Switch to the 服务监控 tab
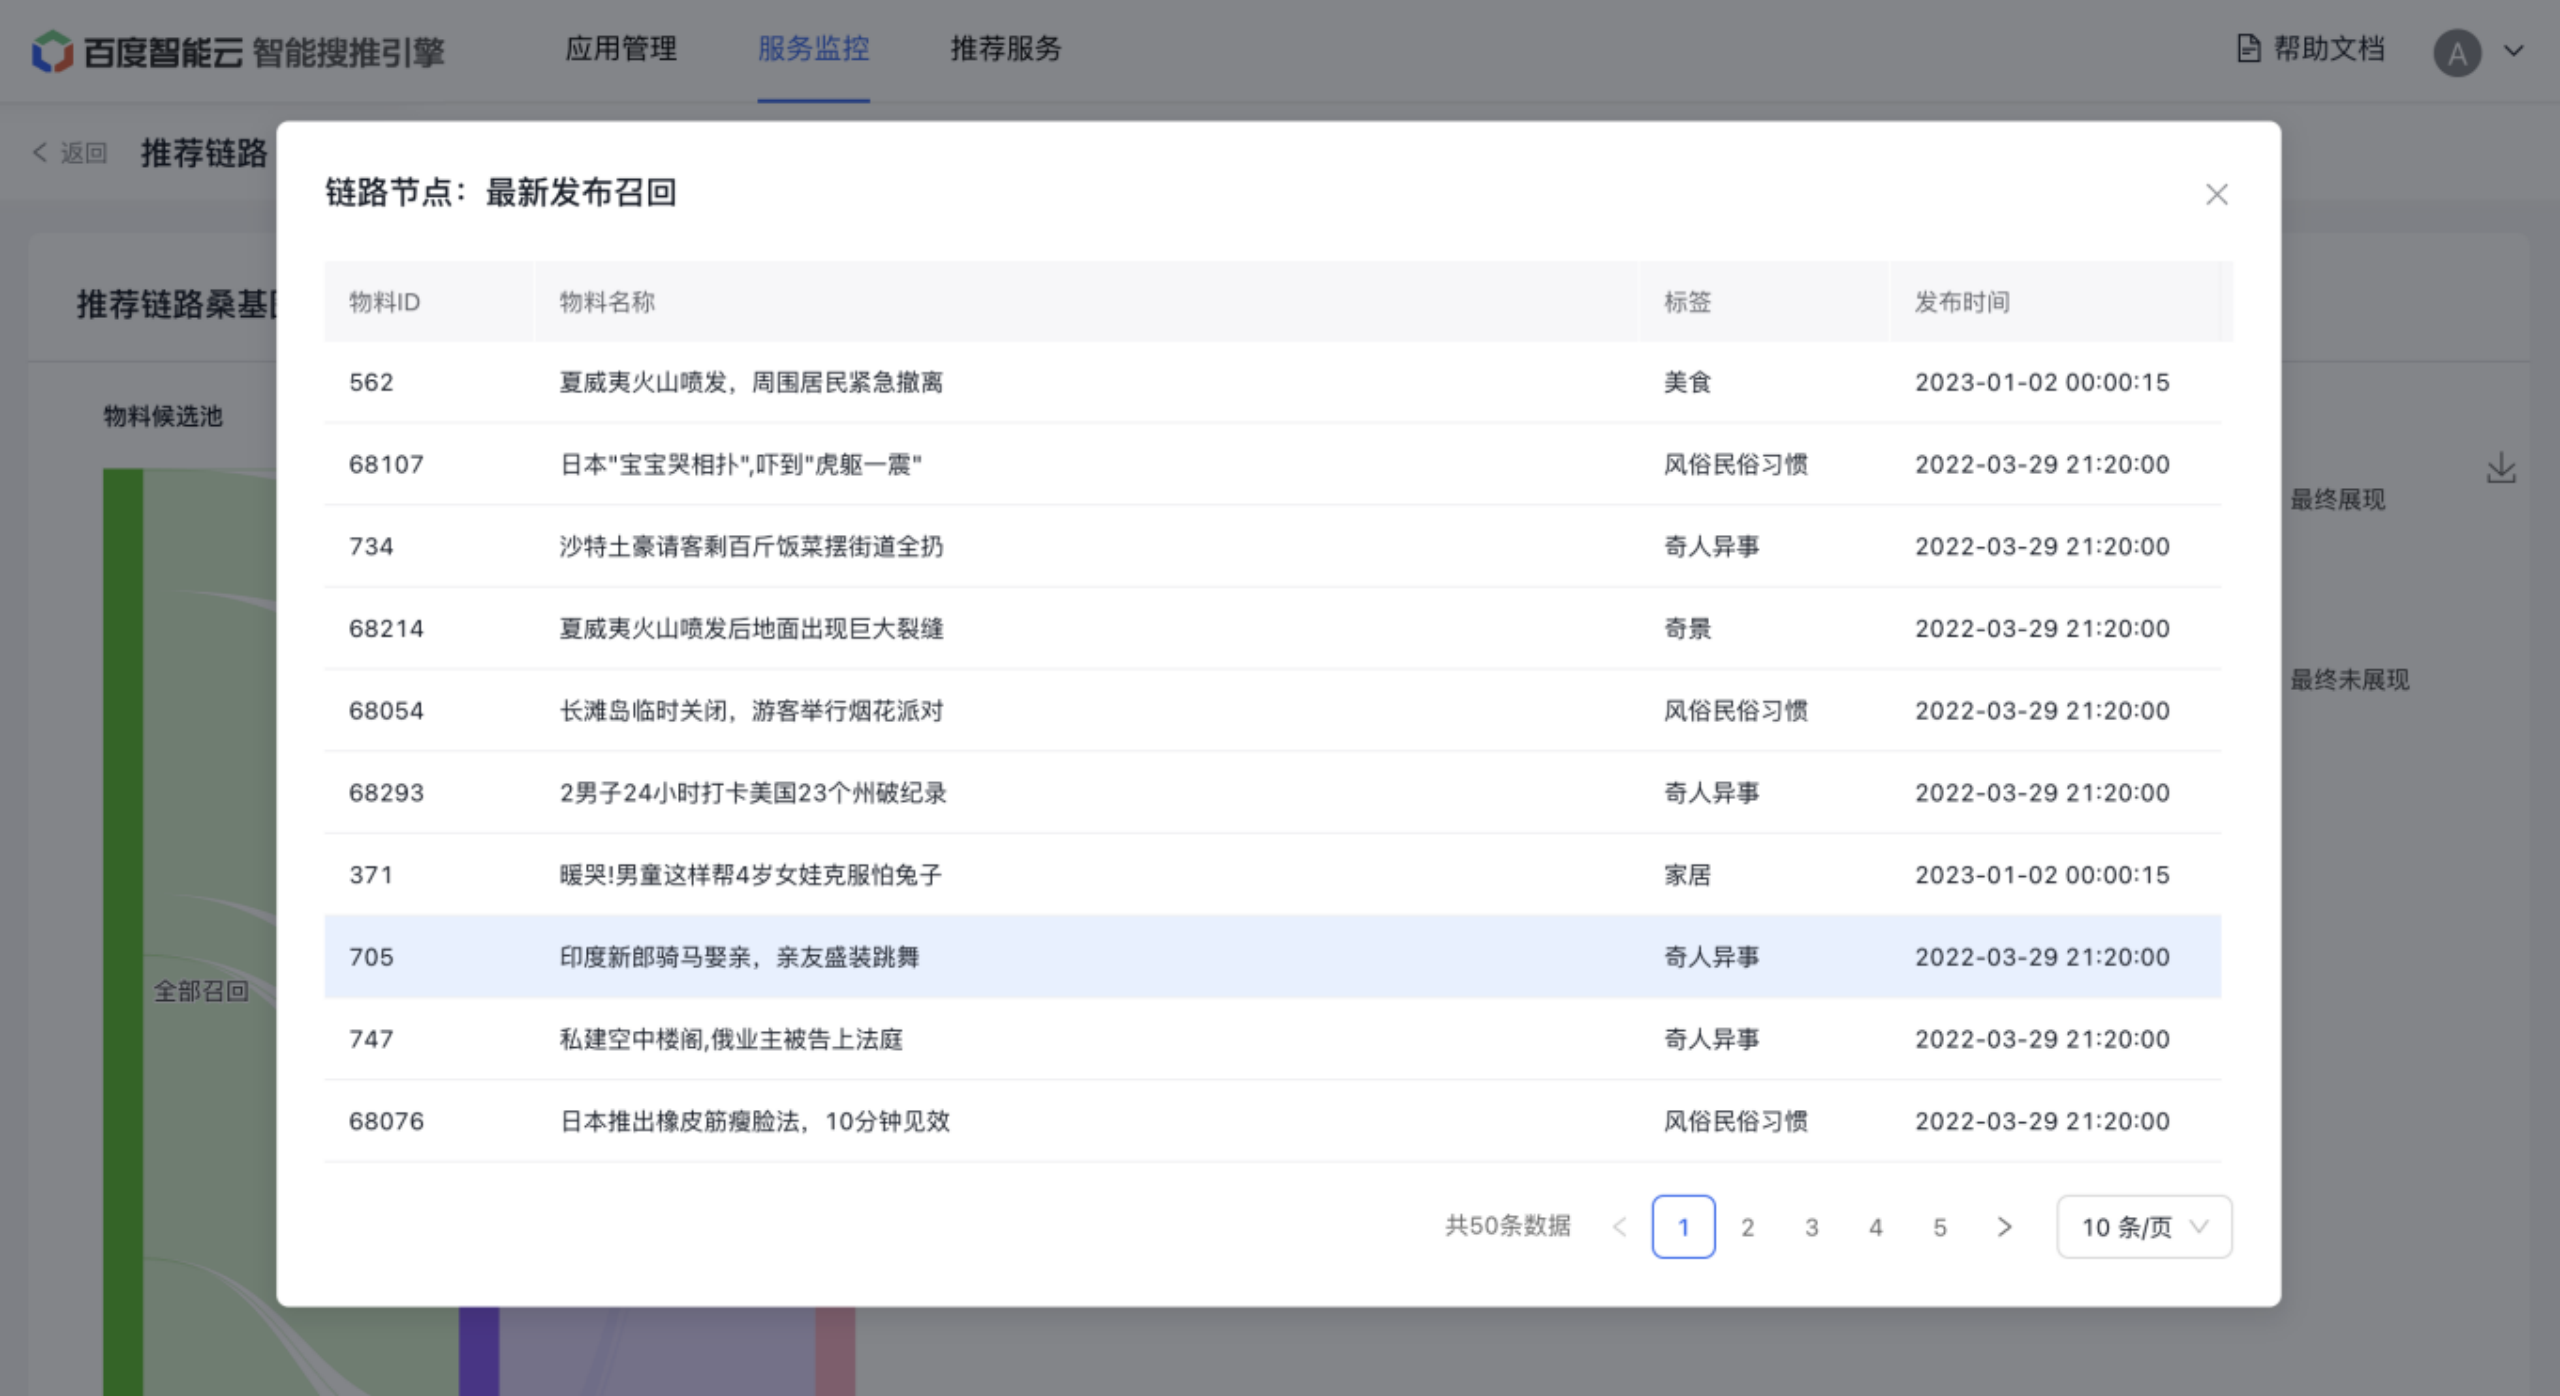 813,49
